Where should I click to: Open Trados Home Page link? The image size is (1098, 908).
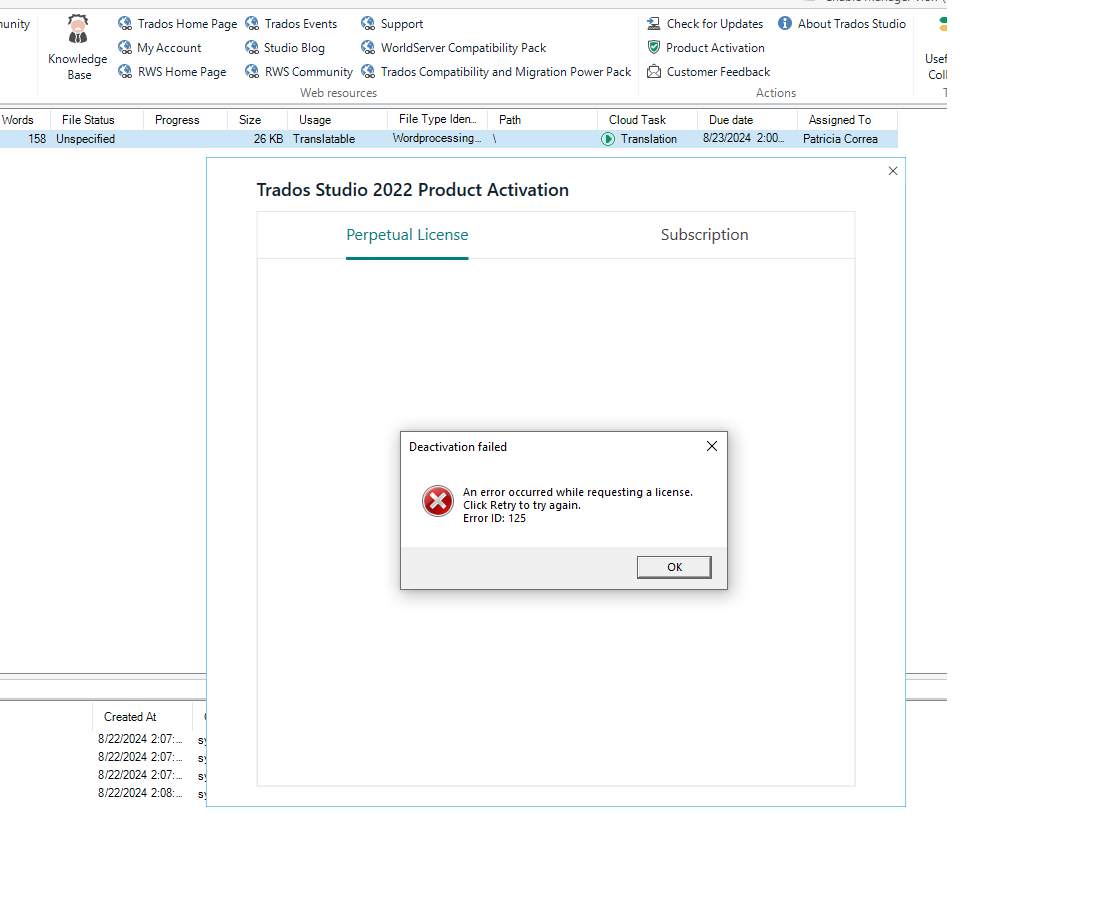point(178,24)
